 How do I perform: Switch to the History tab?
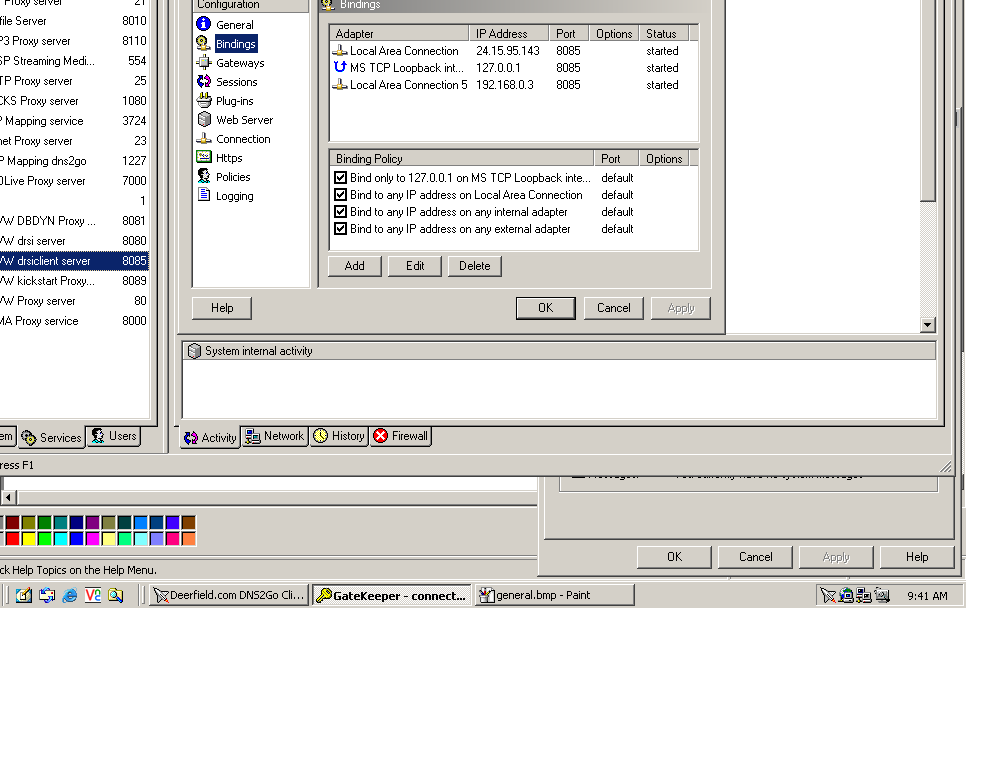pyautogui.click(x=339, y=436)
